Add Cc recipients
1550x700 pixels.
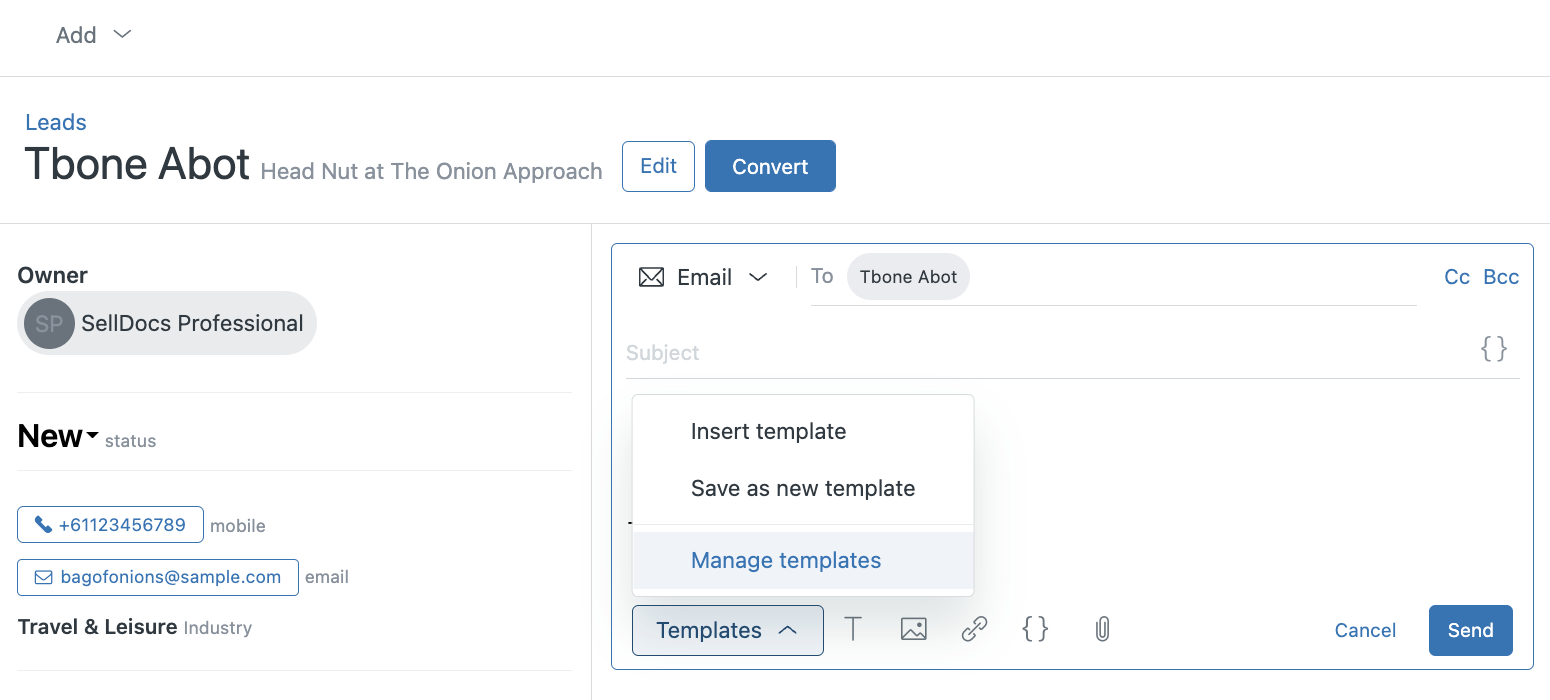[1457, 277]
